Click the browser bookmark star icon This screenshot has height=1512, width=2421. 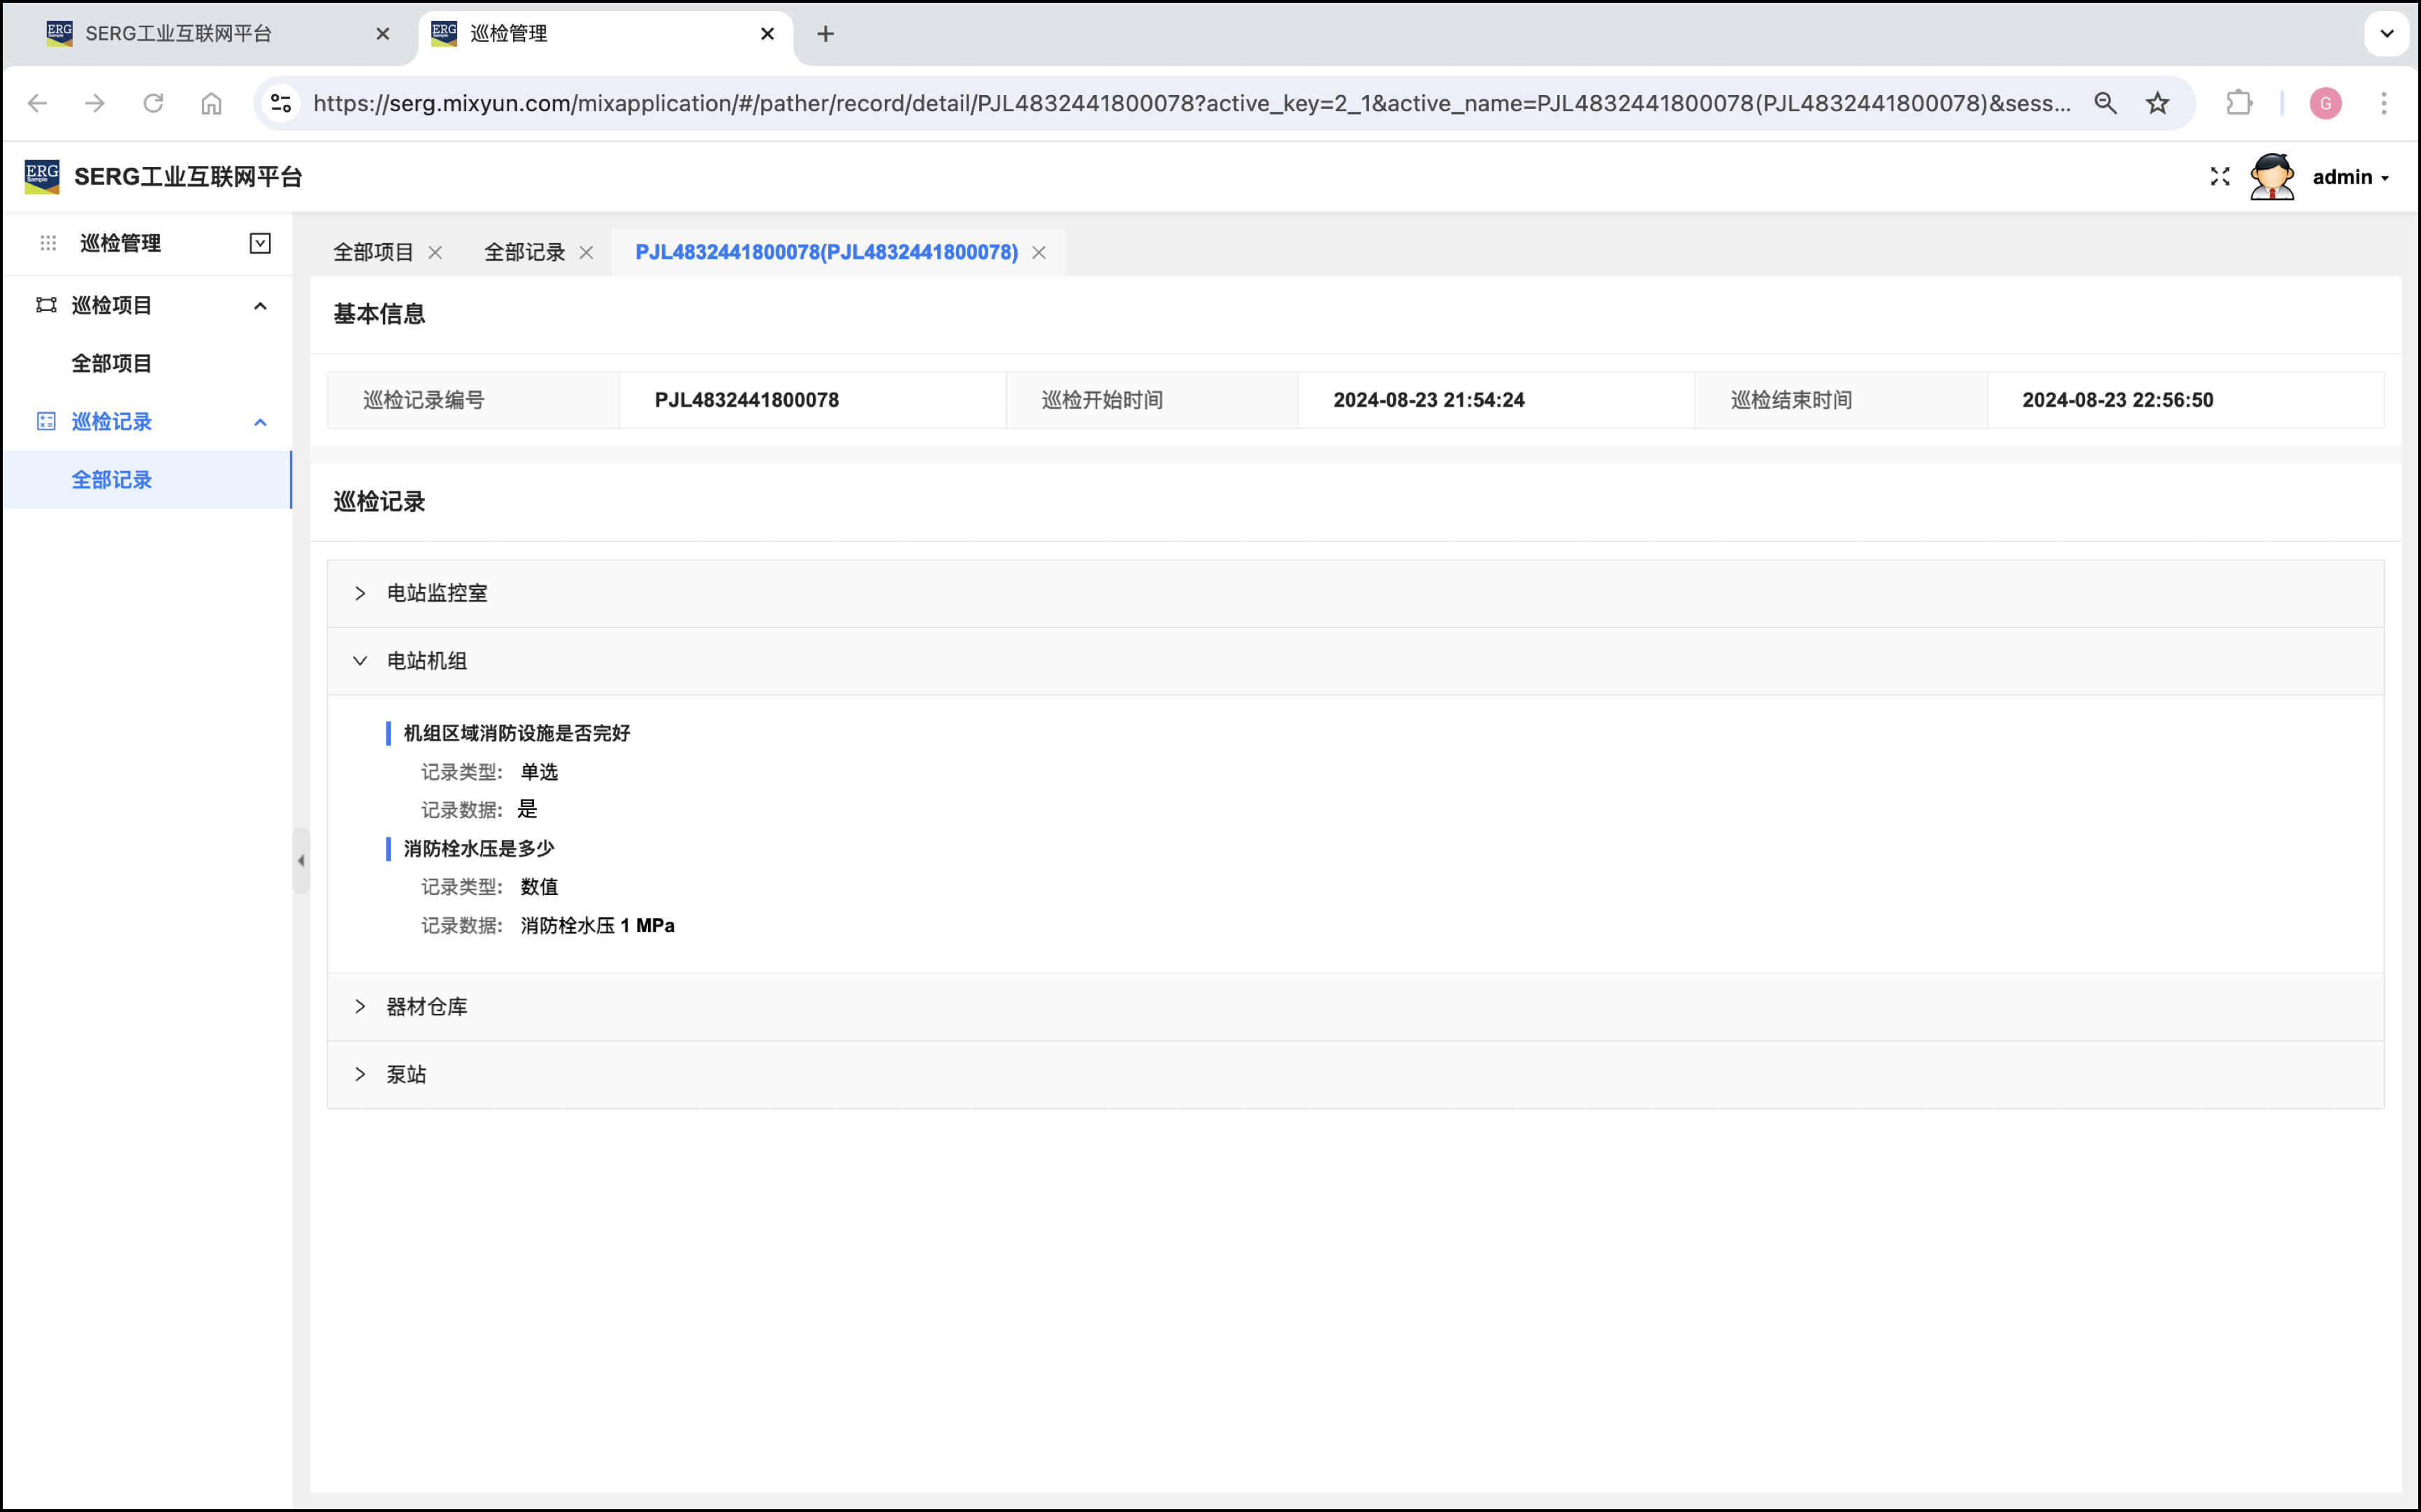(x=2157, y=103)
